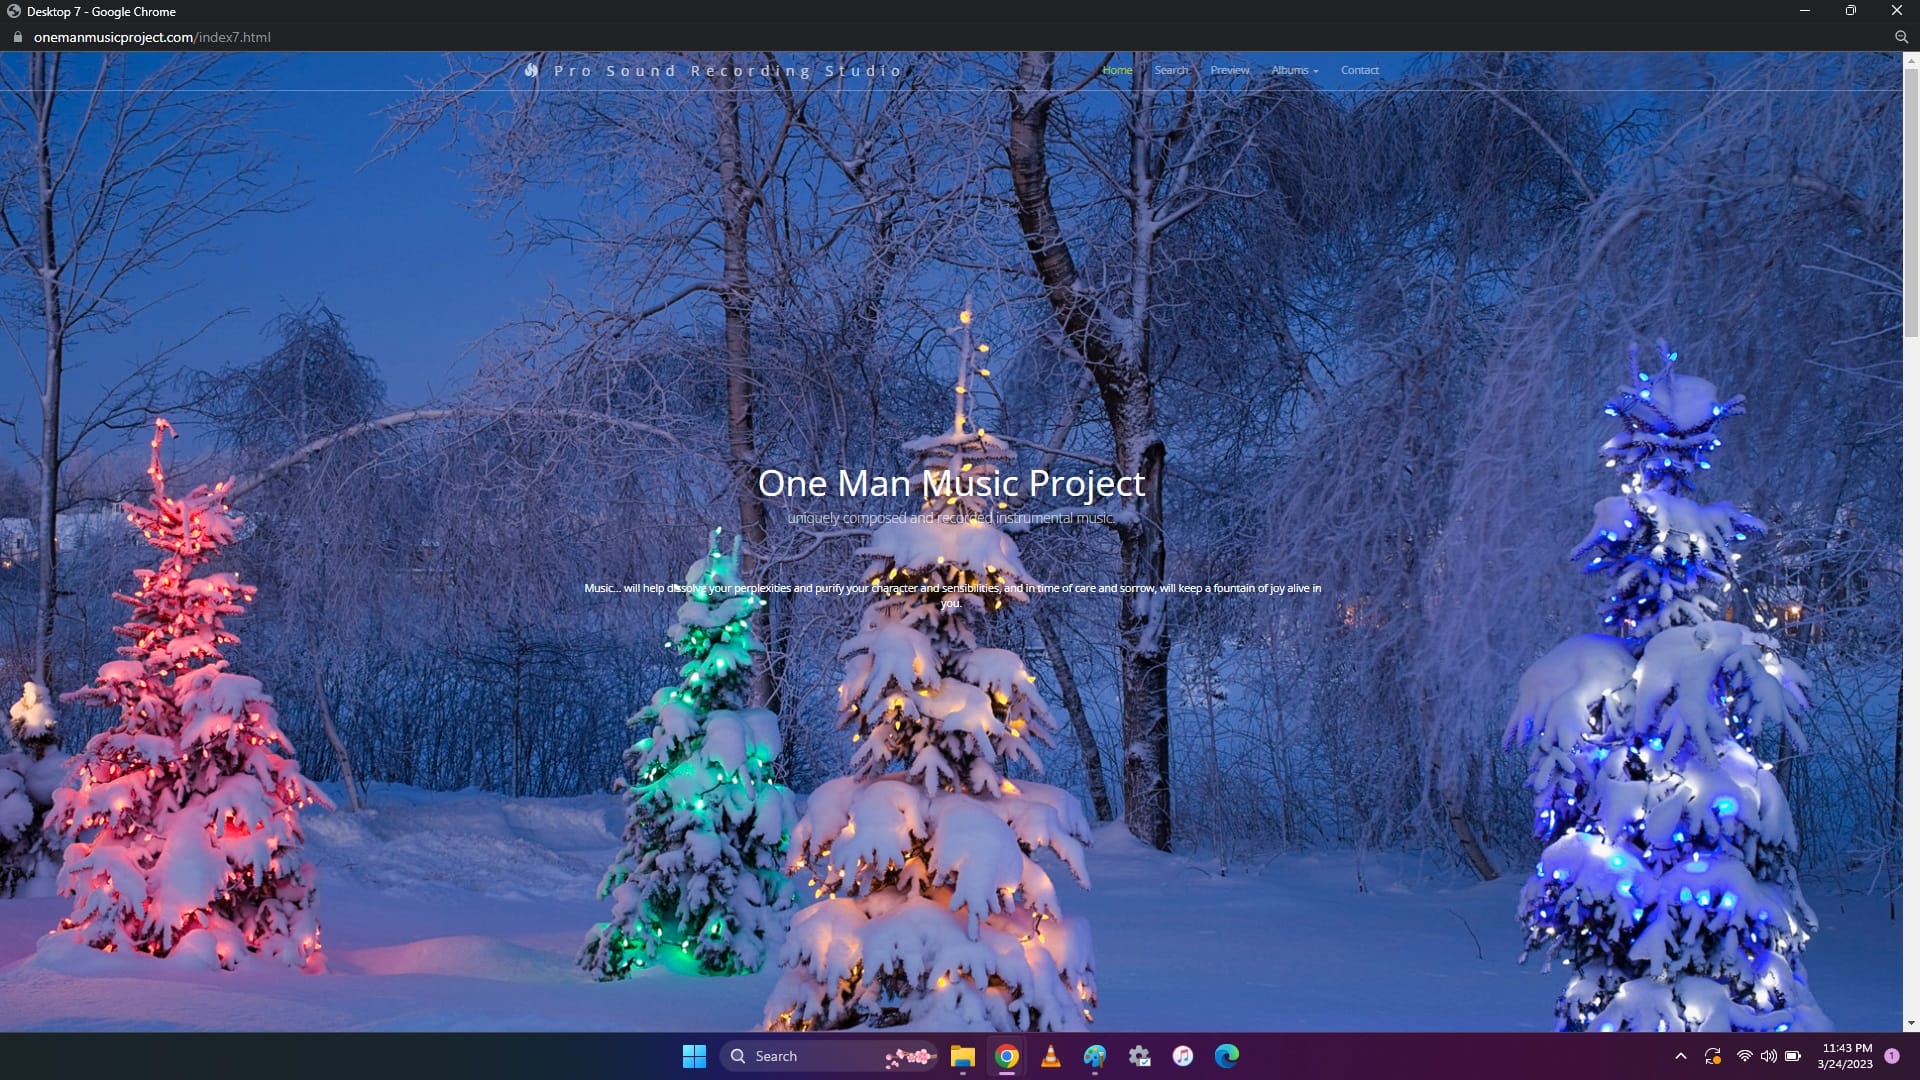Screen dimensions: 1920x1080
Task: Open the Home nav link
Action: [1117, 70]
